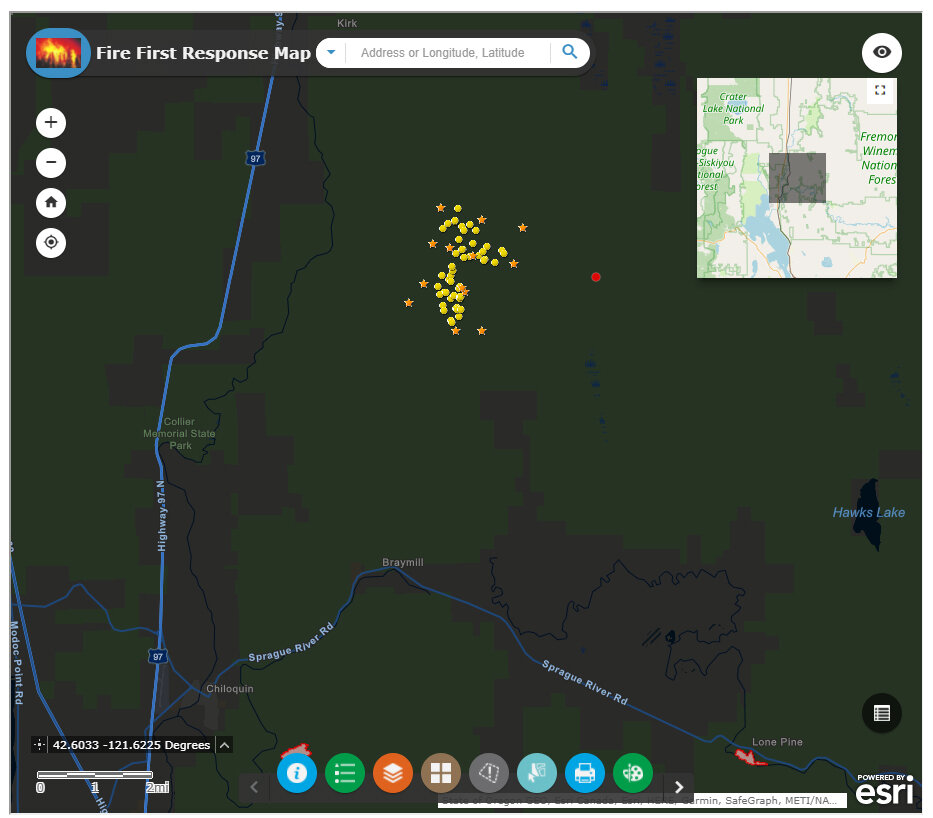The image size is (933, 818).
Task: Open the map information widget
Action: click(x=297, y=773)
